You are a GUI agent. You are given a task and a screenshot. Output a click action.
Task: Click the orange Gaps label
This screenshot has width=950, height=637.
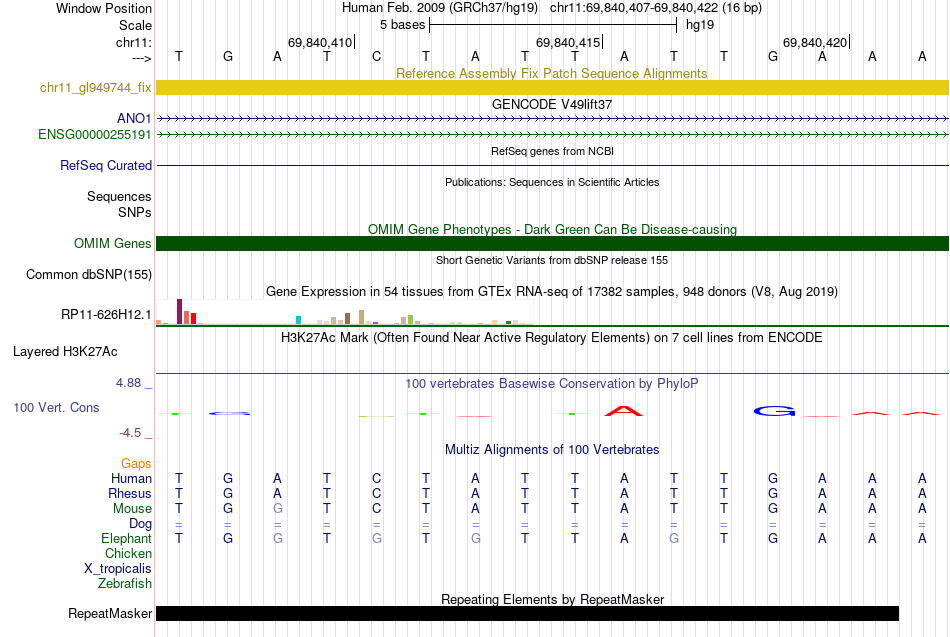pyautogui.click(x=136, y=464)
